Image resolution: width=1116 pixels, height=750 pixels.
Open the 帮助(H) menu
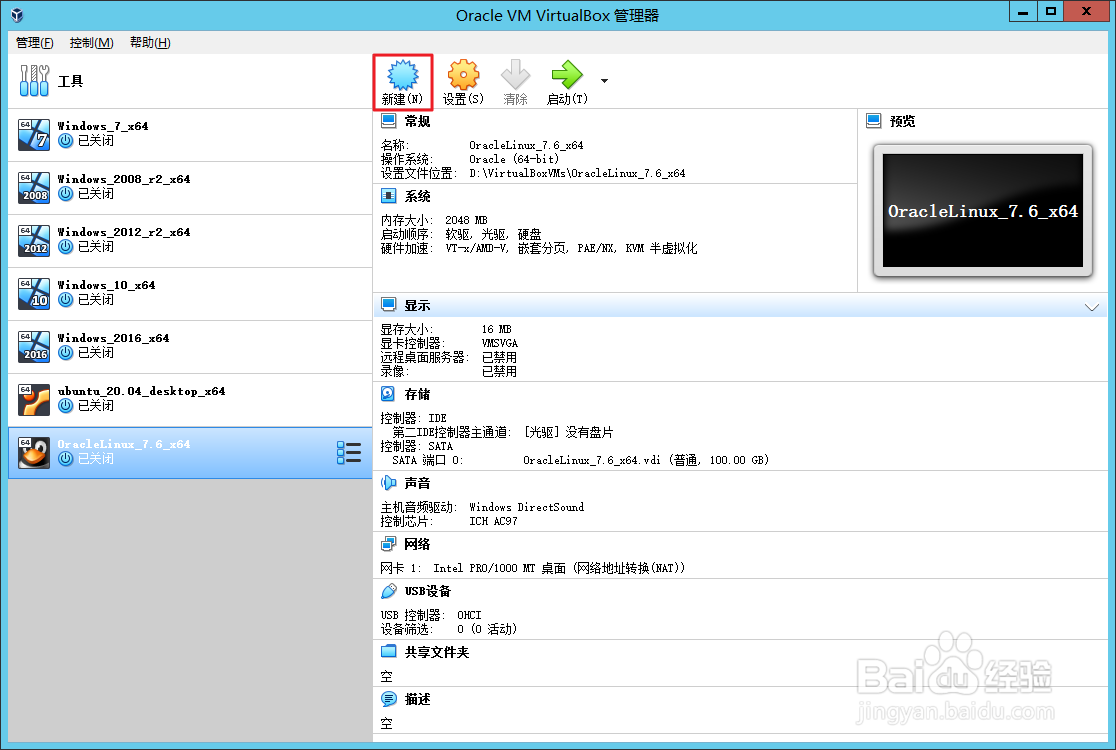point(149,43)
